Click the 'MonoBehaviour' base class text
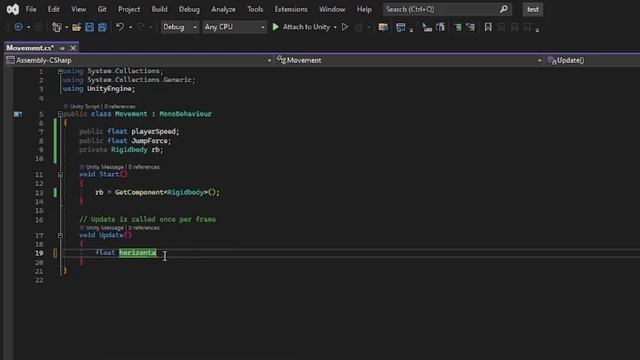This screenshot has width=640, height=360. point(186,114)
